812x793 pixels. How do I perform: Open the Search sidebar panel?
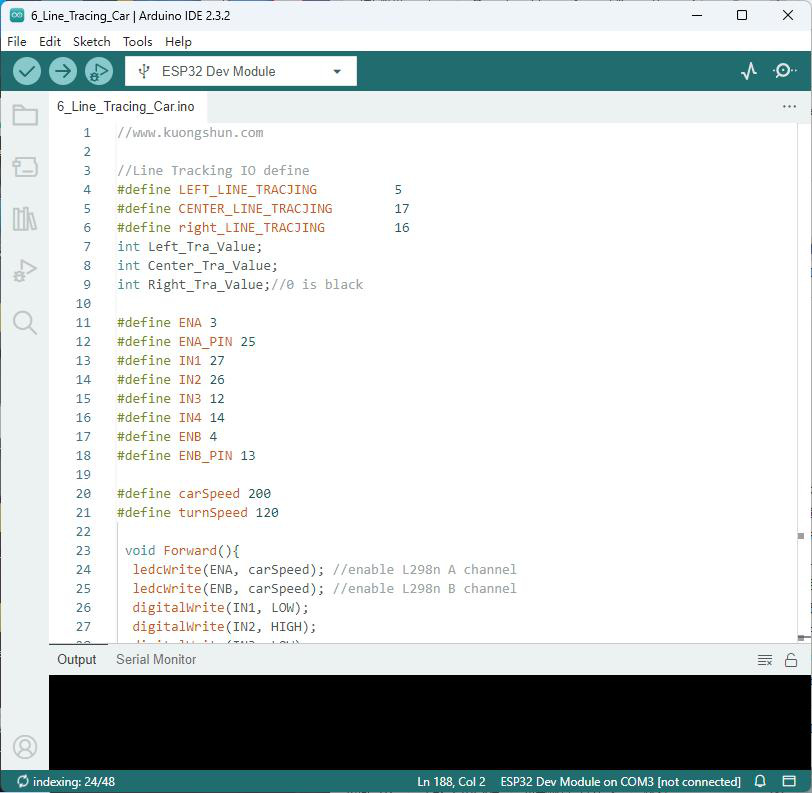(x=25, y=323)
